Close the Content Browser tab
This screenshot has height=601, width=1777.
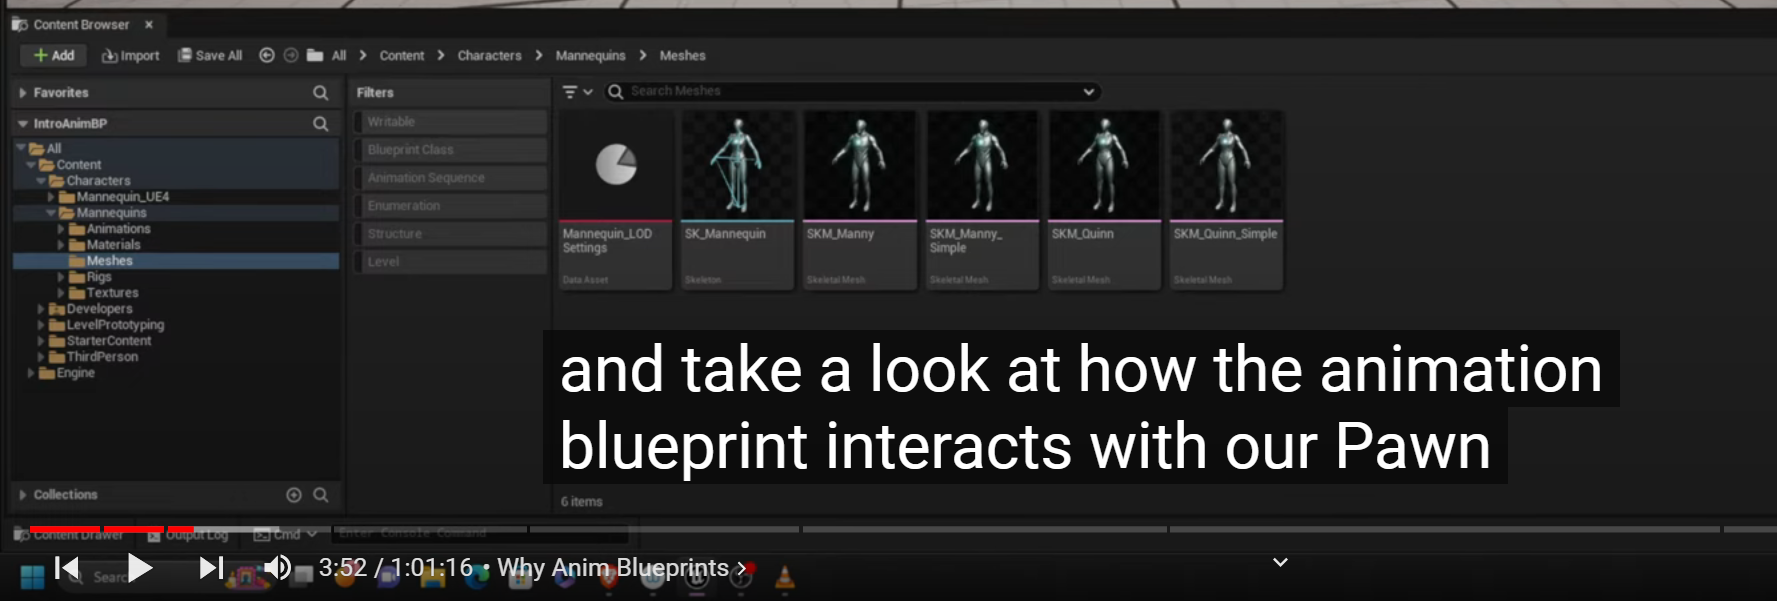coord(149,24)
